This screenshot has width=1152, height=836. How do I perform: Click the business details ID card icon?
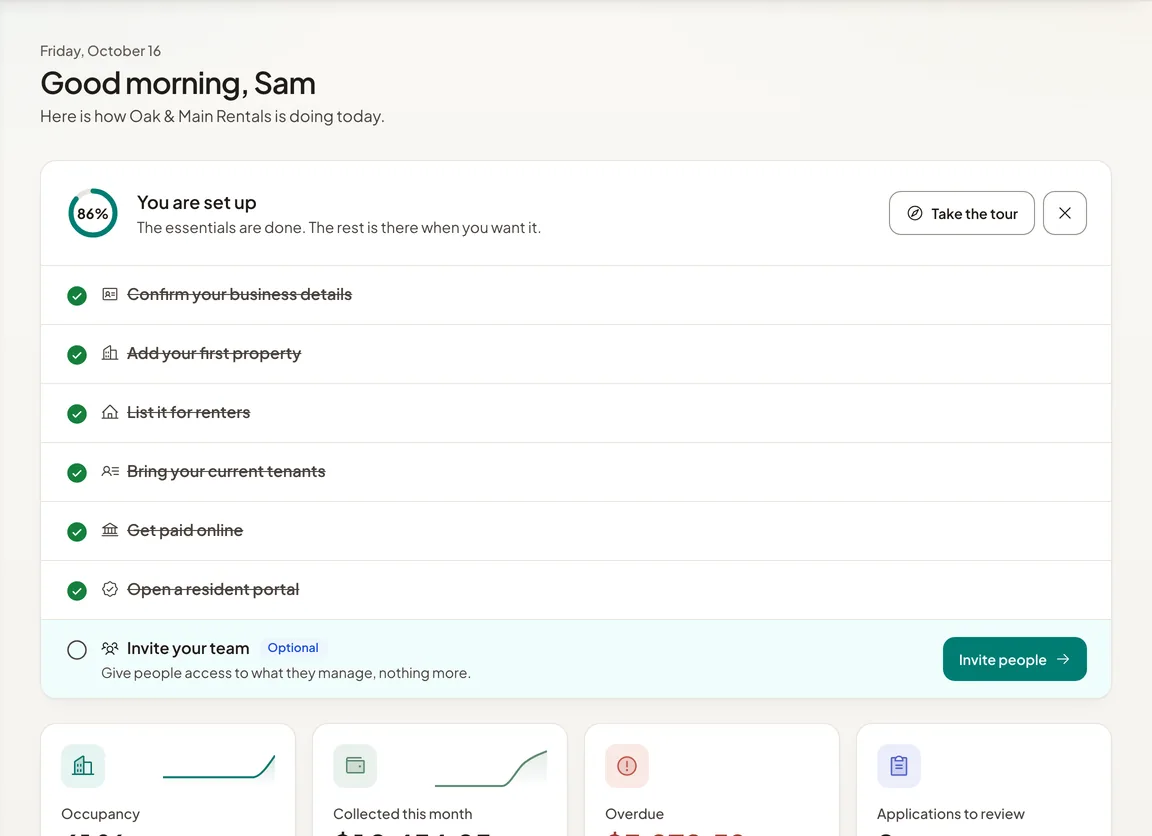coord(109,295)
